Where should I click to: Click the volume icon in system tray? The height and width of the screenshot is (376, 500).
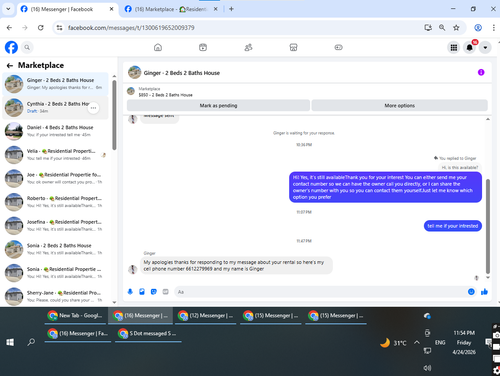427,368
